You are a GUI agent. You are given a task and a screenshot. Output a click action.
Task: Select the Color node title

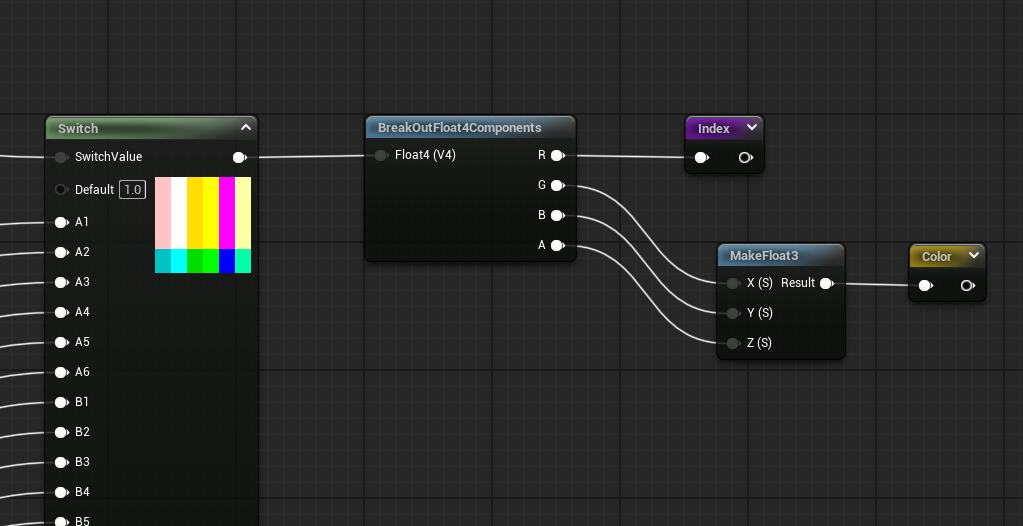pyautogui.click(x=936, y=256)
